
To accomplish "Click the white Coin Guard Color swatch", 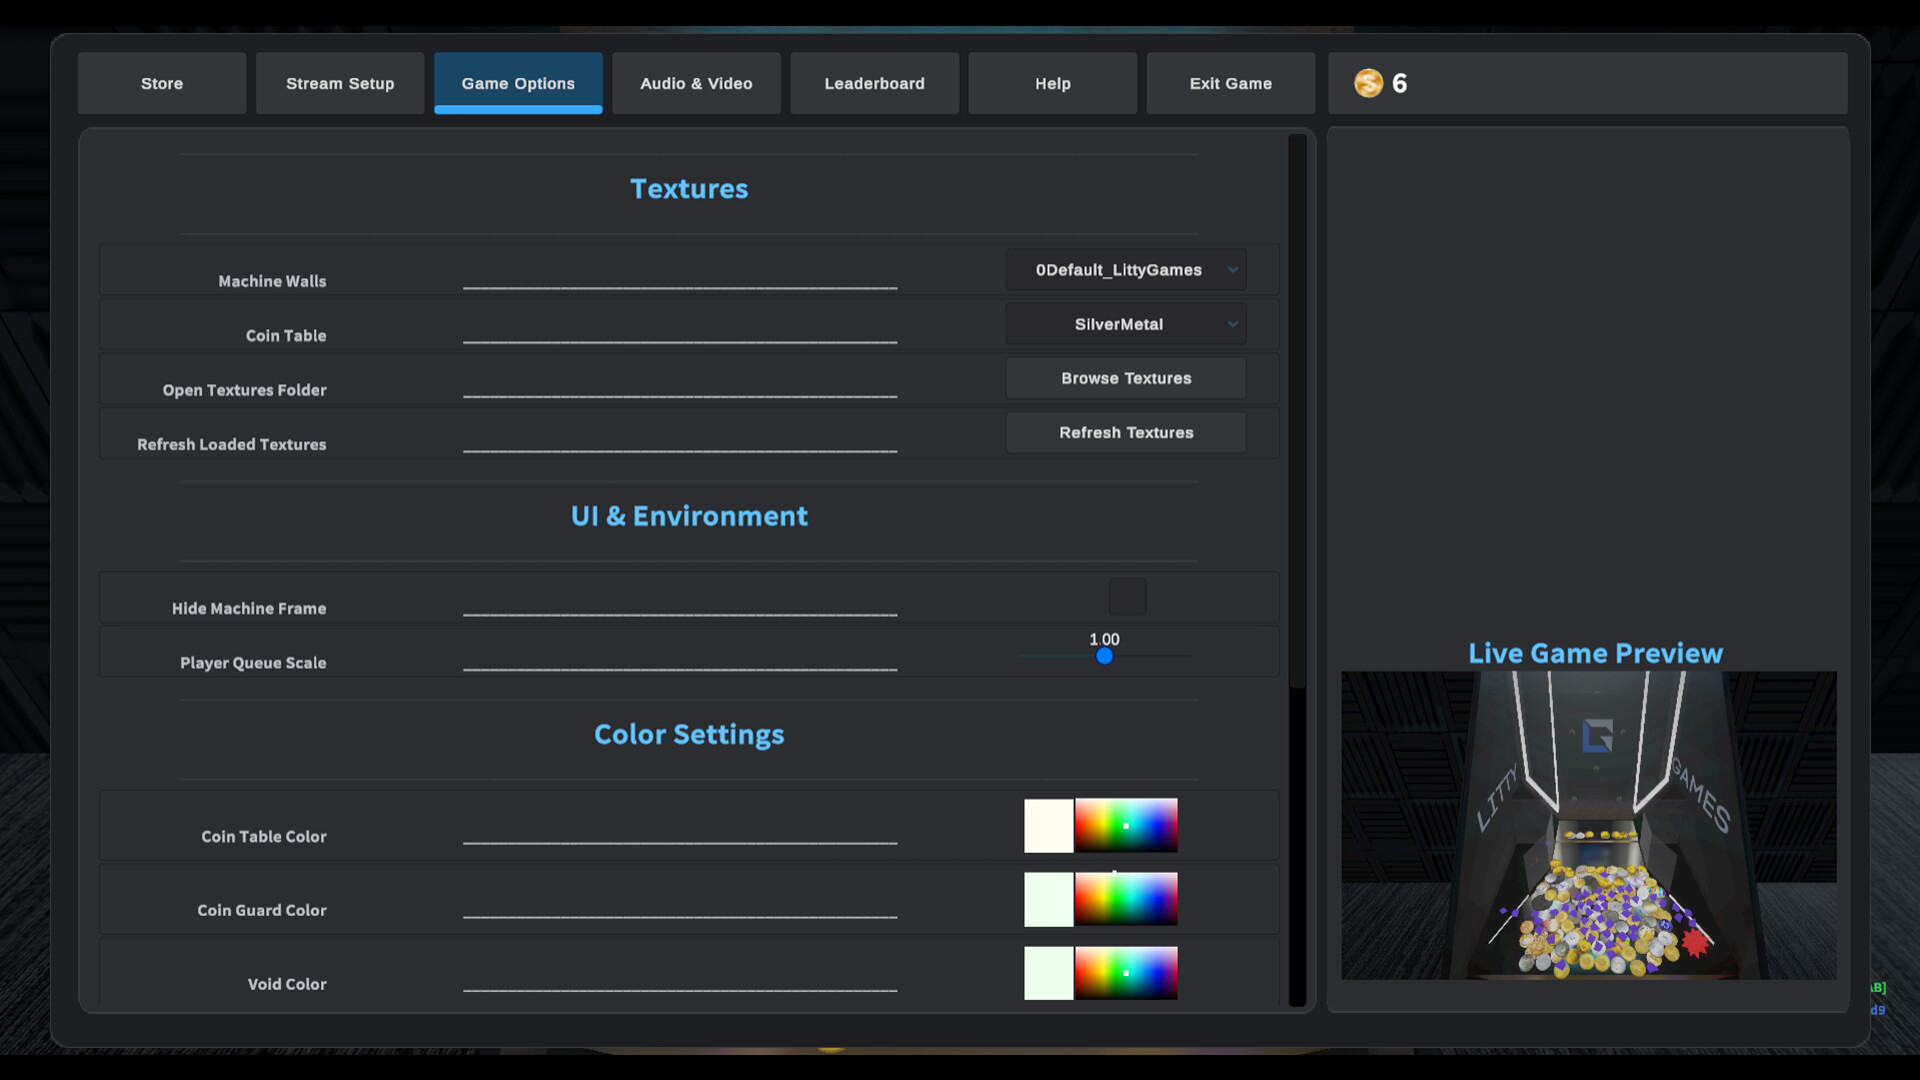I will point(1048,899).
